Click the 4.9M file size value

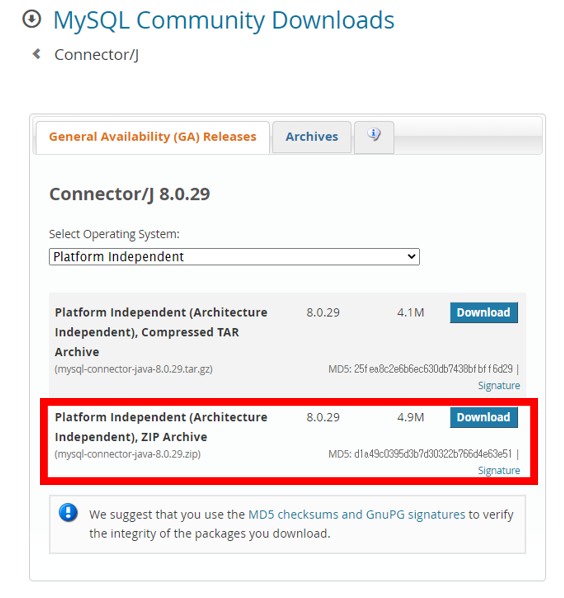point(410,417)
